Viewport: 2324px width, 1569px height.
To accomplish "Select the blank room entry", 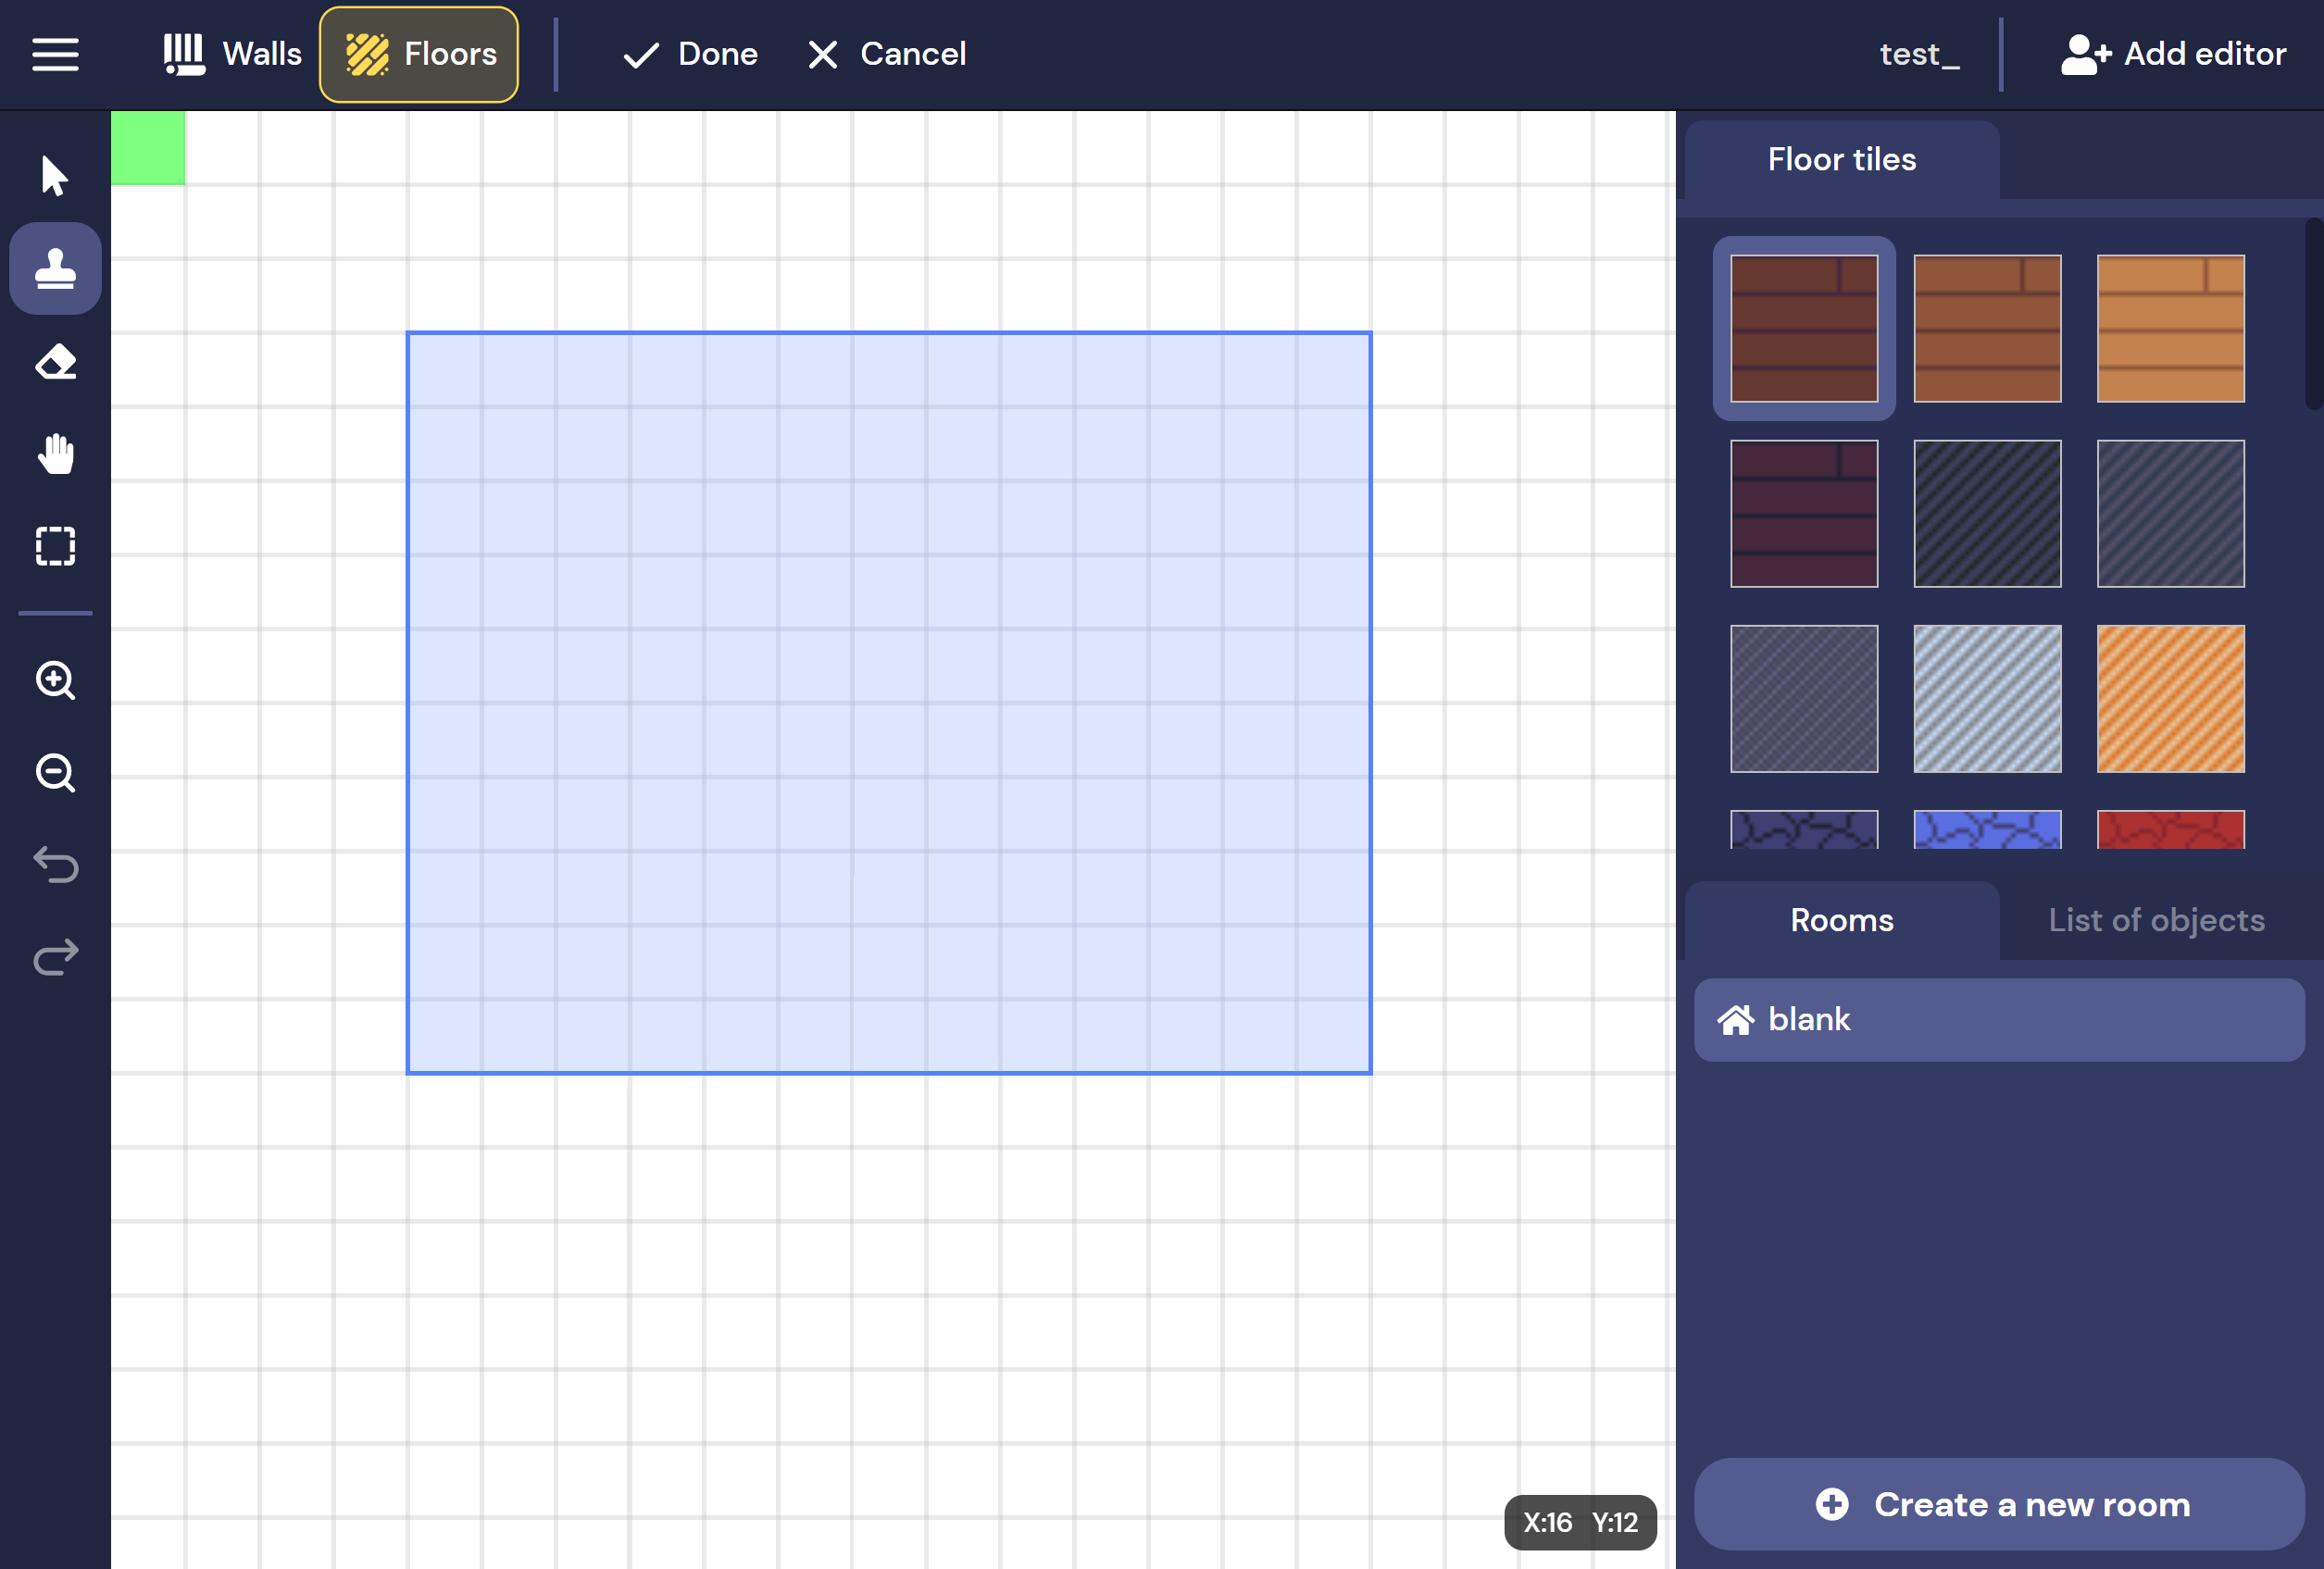I will click(1999, 1020).
